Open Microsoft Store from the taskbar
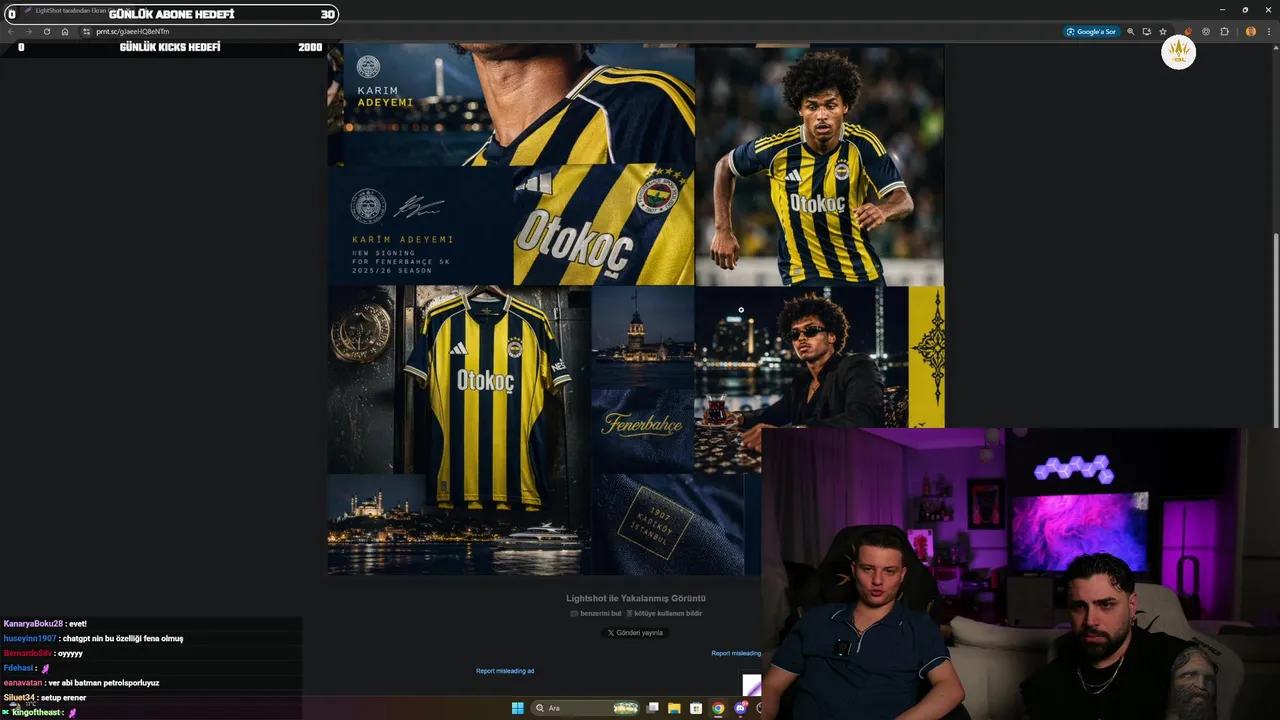 (696, 708)
